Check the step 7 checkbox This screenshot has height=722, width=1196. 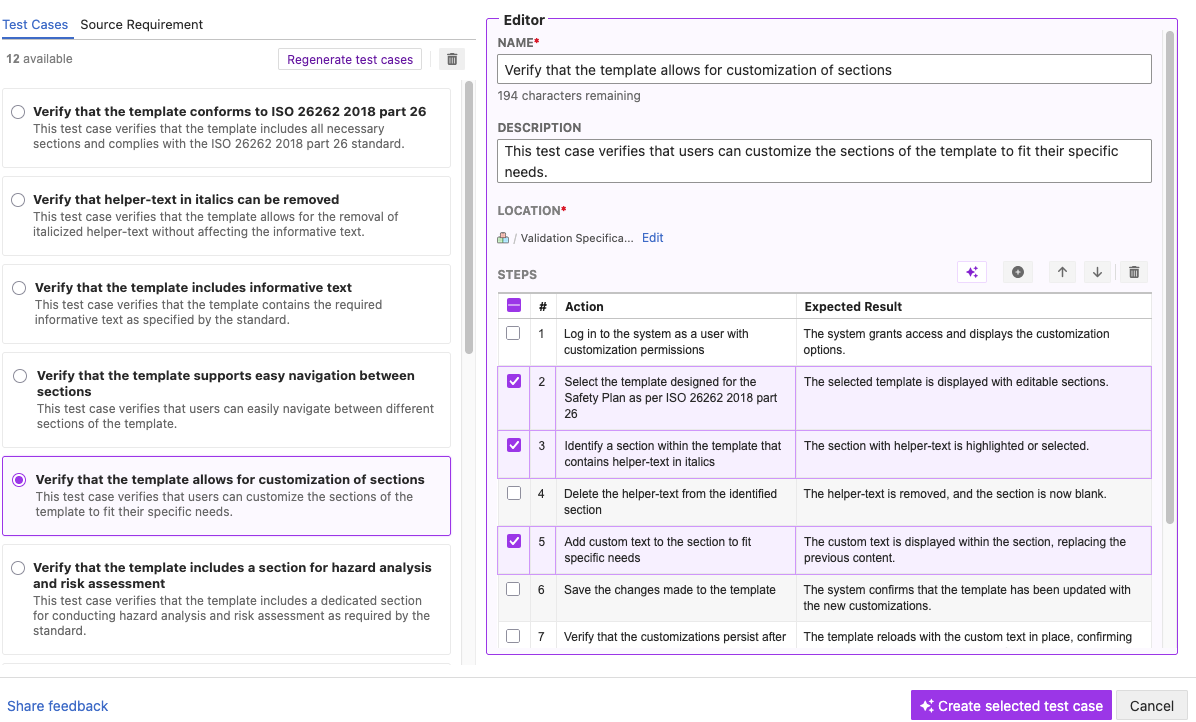click(513, 636)
